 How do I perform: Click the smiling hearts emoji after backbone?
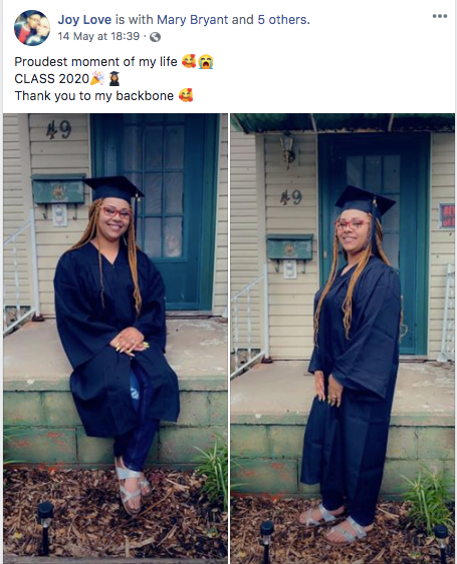(x=186, y=95)
